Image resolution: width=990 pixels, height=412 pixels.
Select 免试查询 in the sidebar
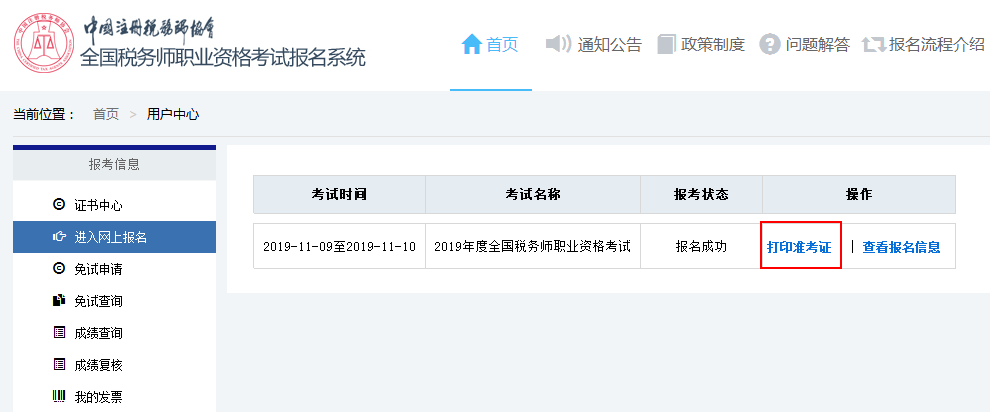click(x=114, y=301)
